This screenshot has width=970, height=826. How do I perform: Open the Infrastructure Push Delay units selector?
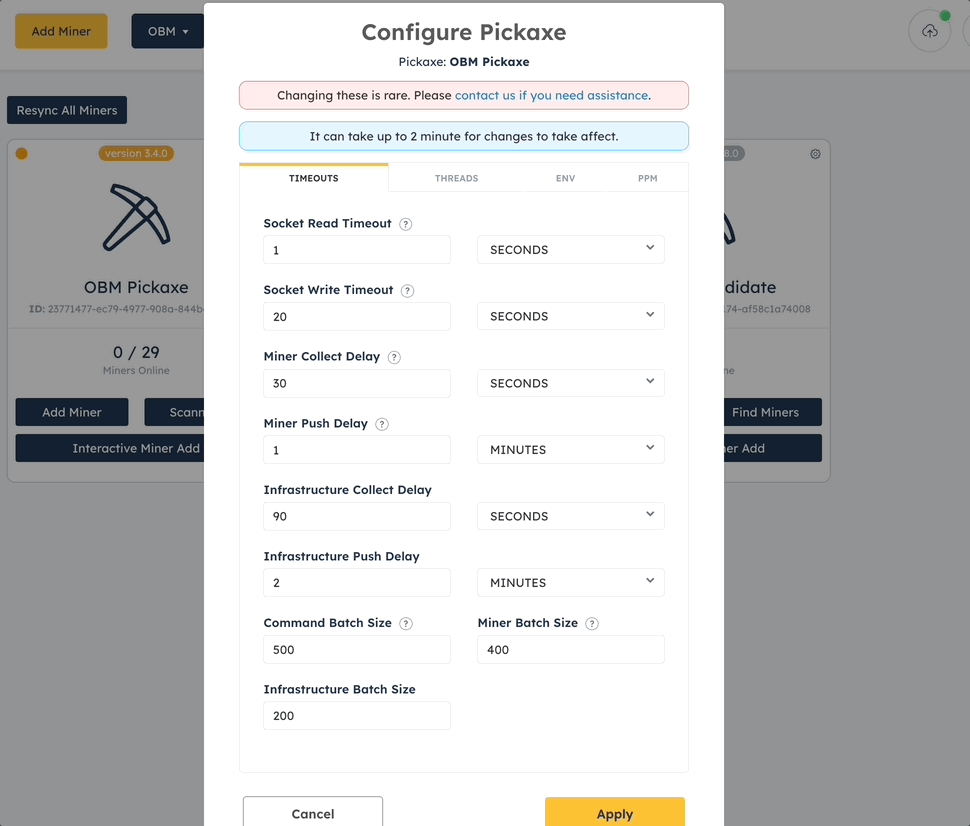click(x=570, y=582)
